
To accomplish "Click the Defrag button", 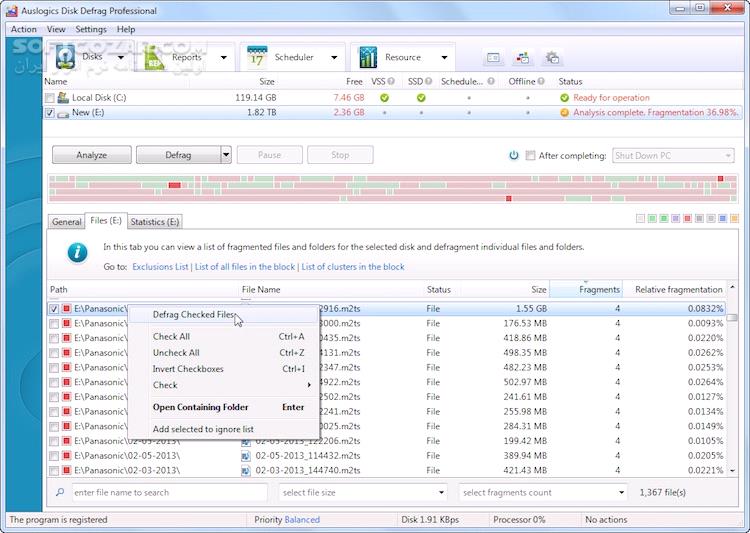I will coord(178,155).
